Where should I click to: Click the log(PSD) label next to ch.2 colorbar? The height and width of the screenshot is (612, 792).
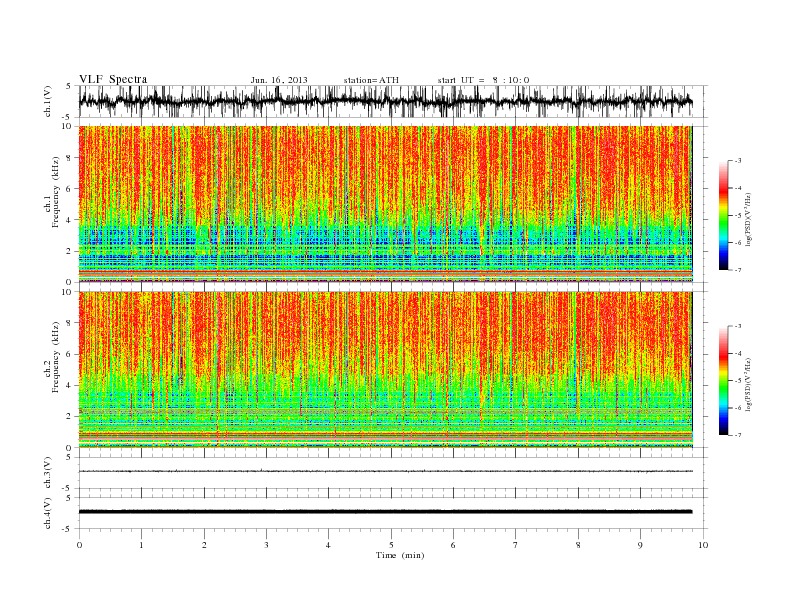coord(750,384)
